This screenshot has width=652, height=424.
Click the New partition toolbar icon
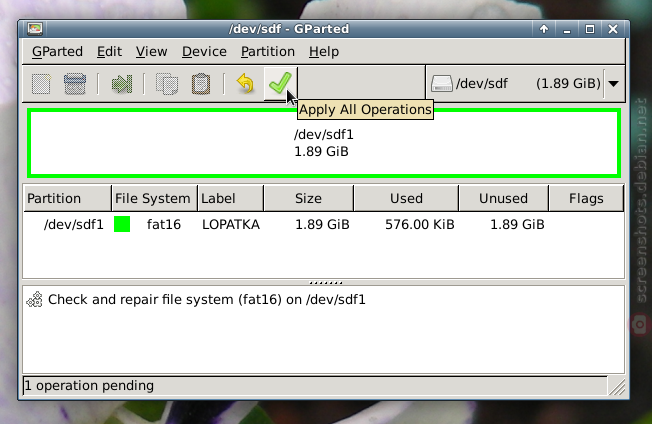pos(42,84)
